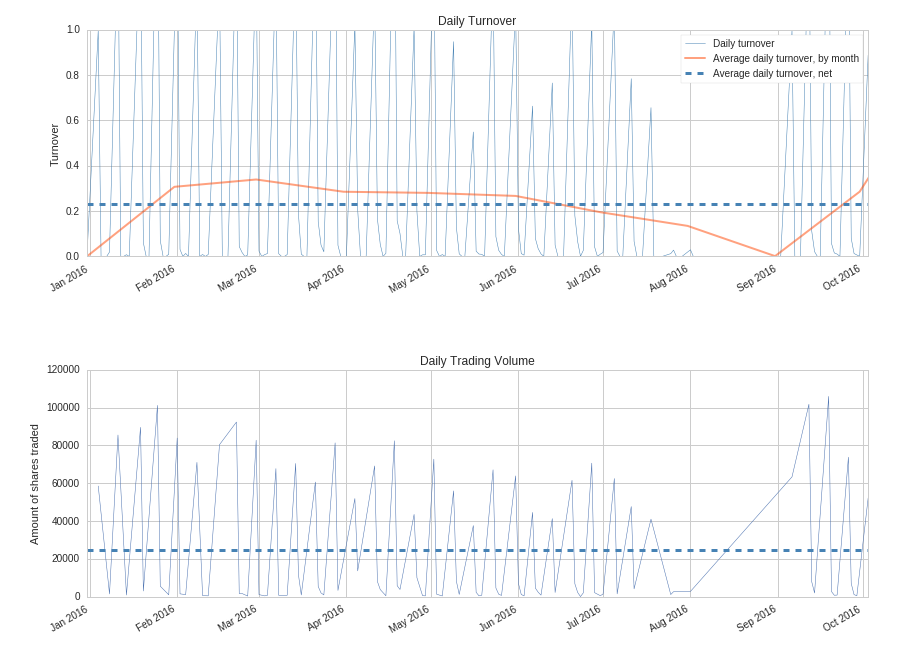The height and width of the screenshot is (659, 906).
Task: Click 'Jan 2016' under the Daily Turnover chart
Action: (69, 278)
